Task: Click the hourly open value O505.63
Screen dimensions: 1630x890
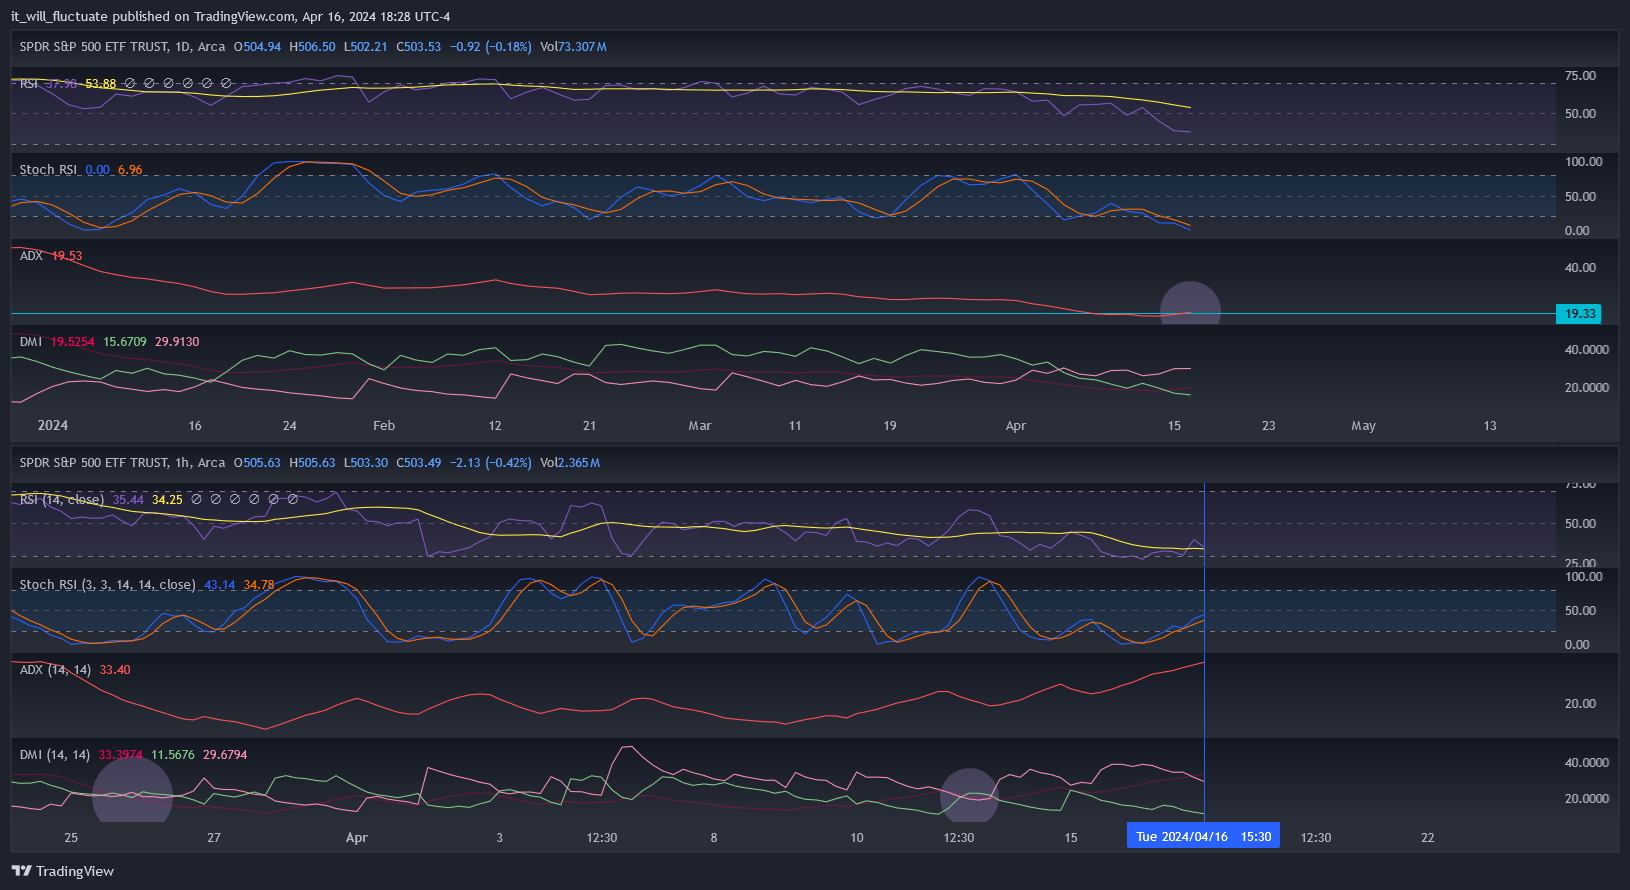Action: click(257, 463)
